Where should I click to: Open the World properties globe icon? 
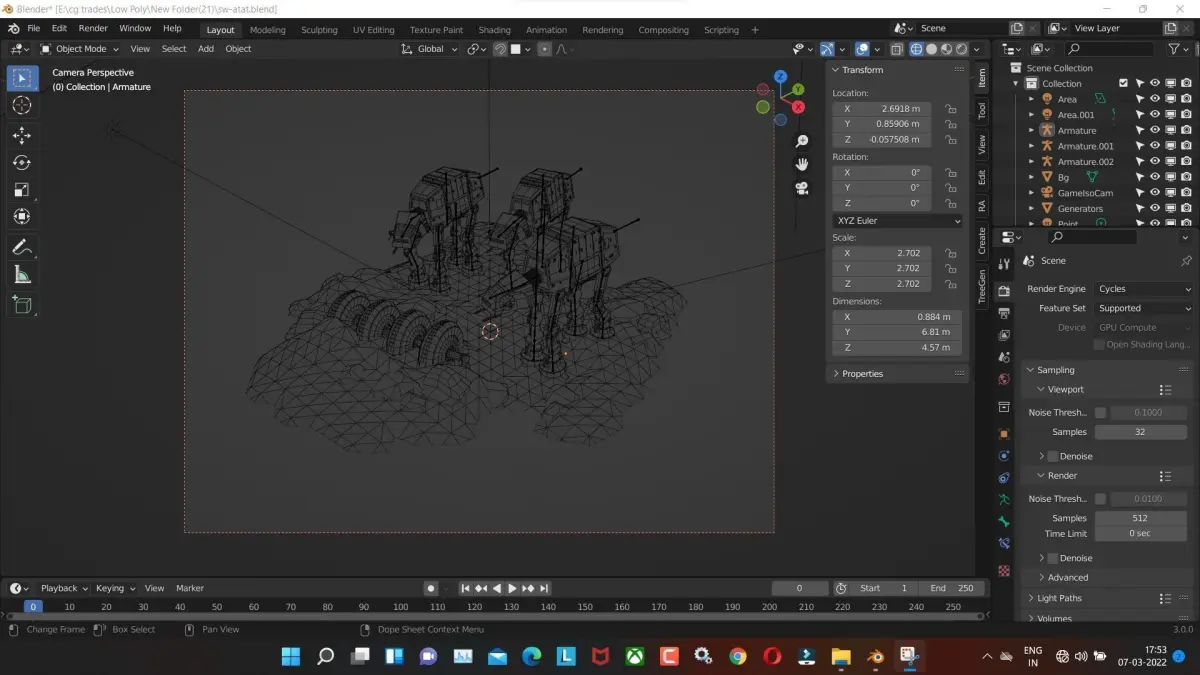1004,380
